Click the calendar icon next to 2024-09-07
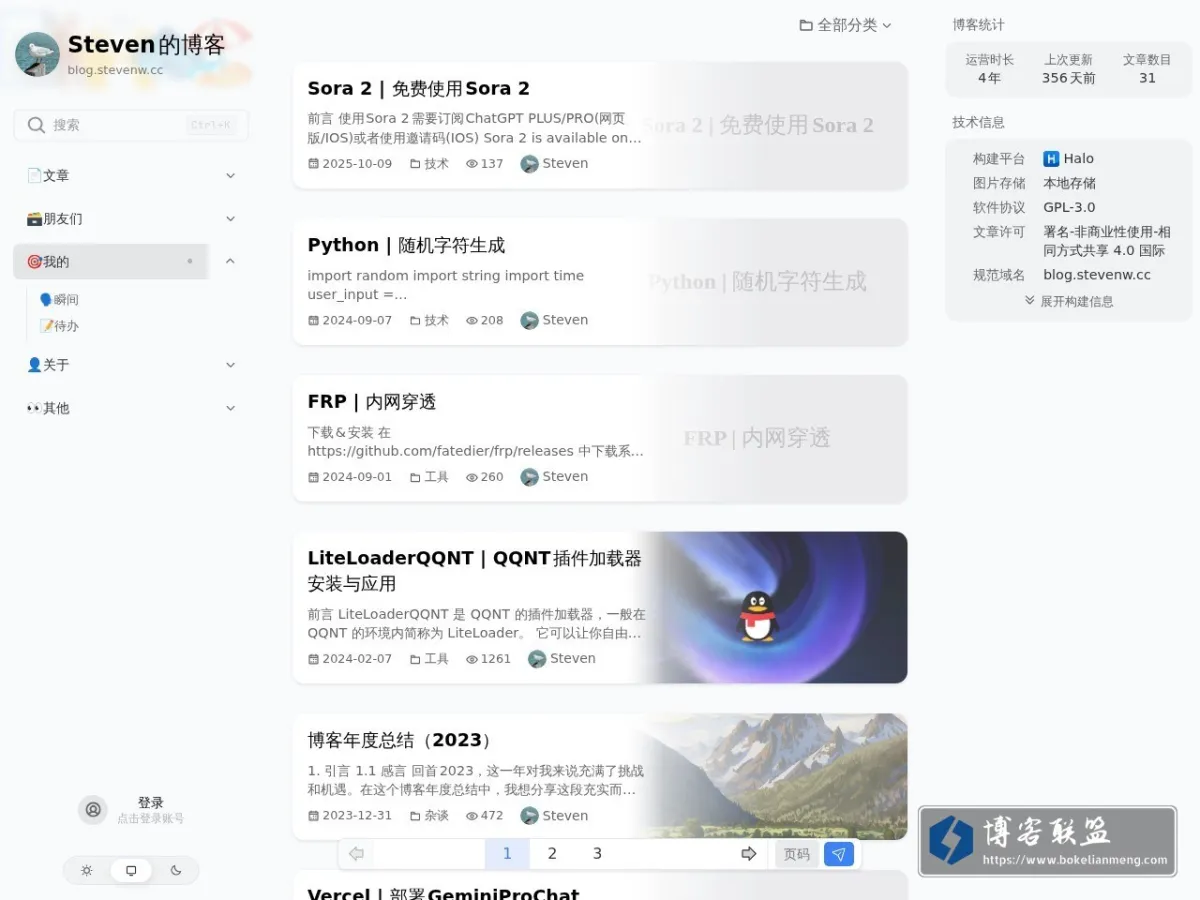 (x=313, y=321)
